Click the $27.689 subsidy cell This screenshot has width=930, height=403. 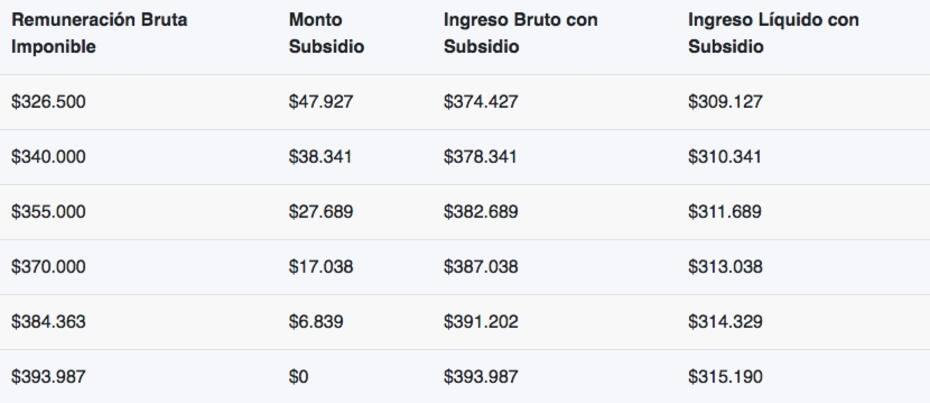321,212
